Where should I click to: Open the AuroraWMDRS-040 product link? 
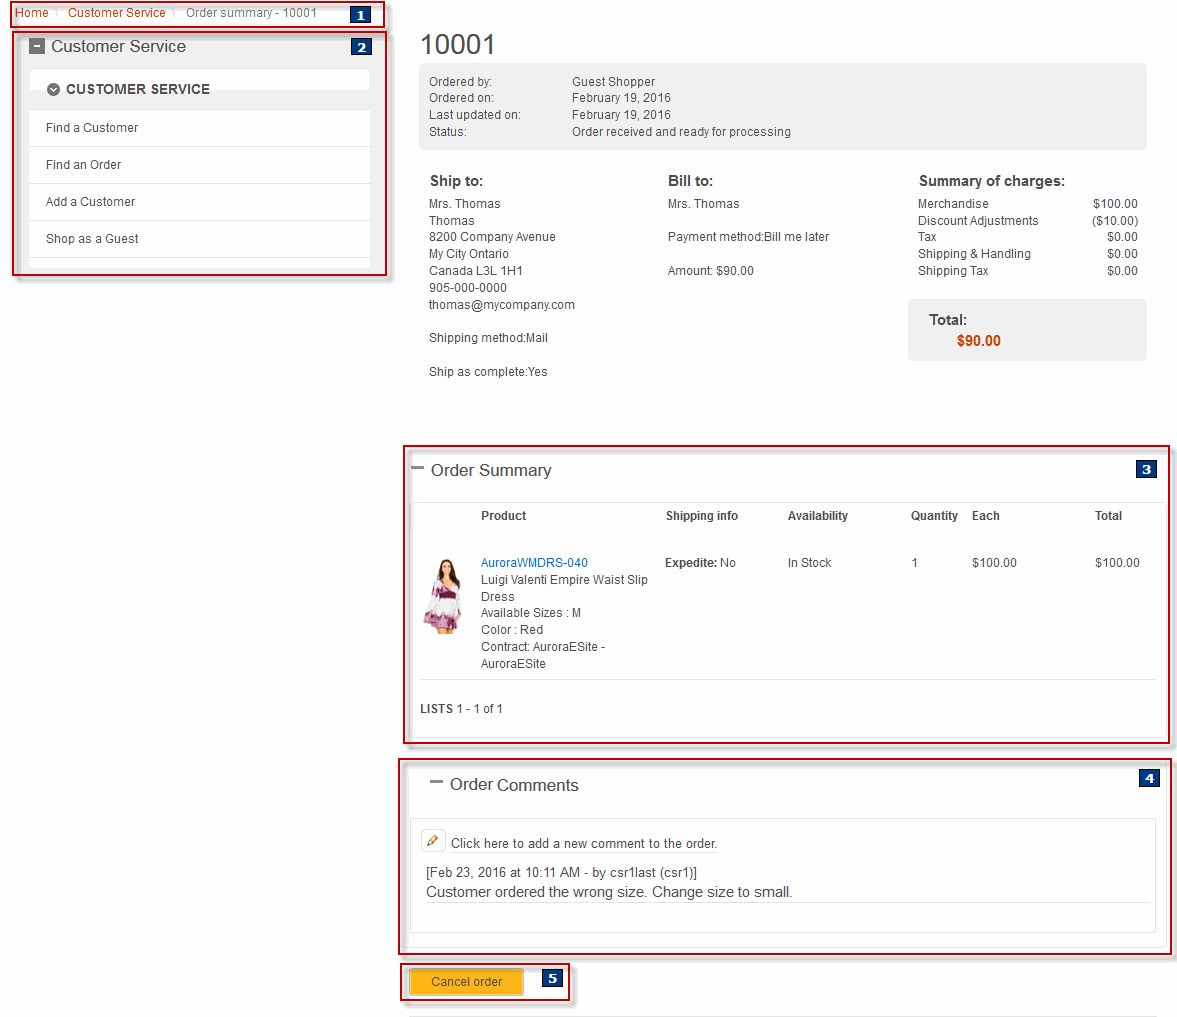point(534,563)
